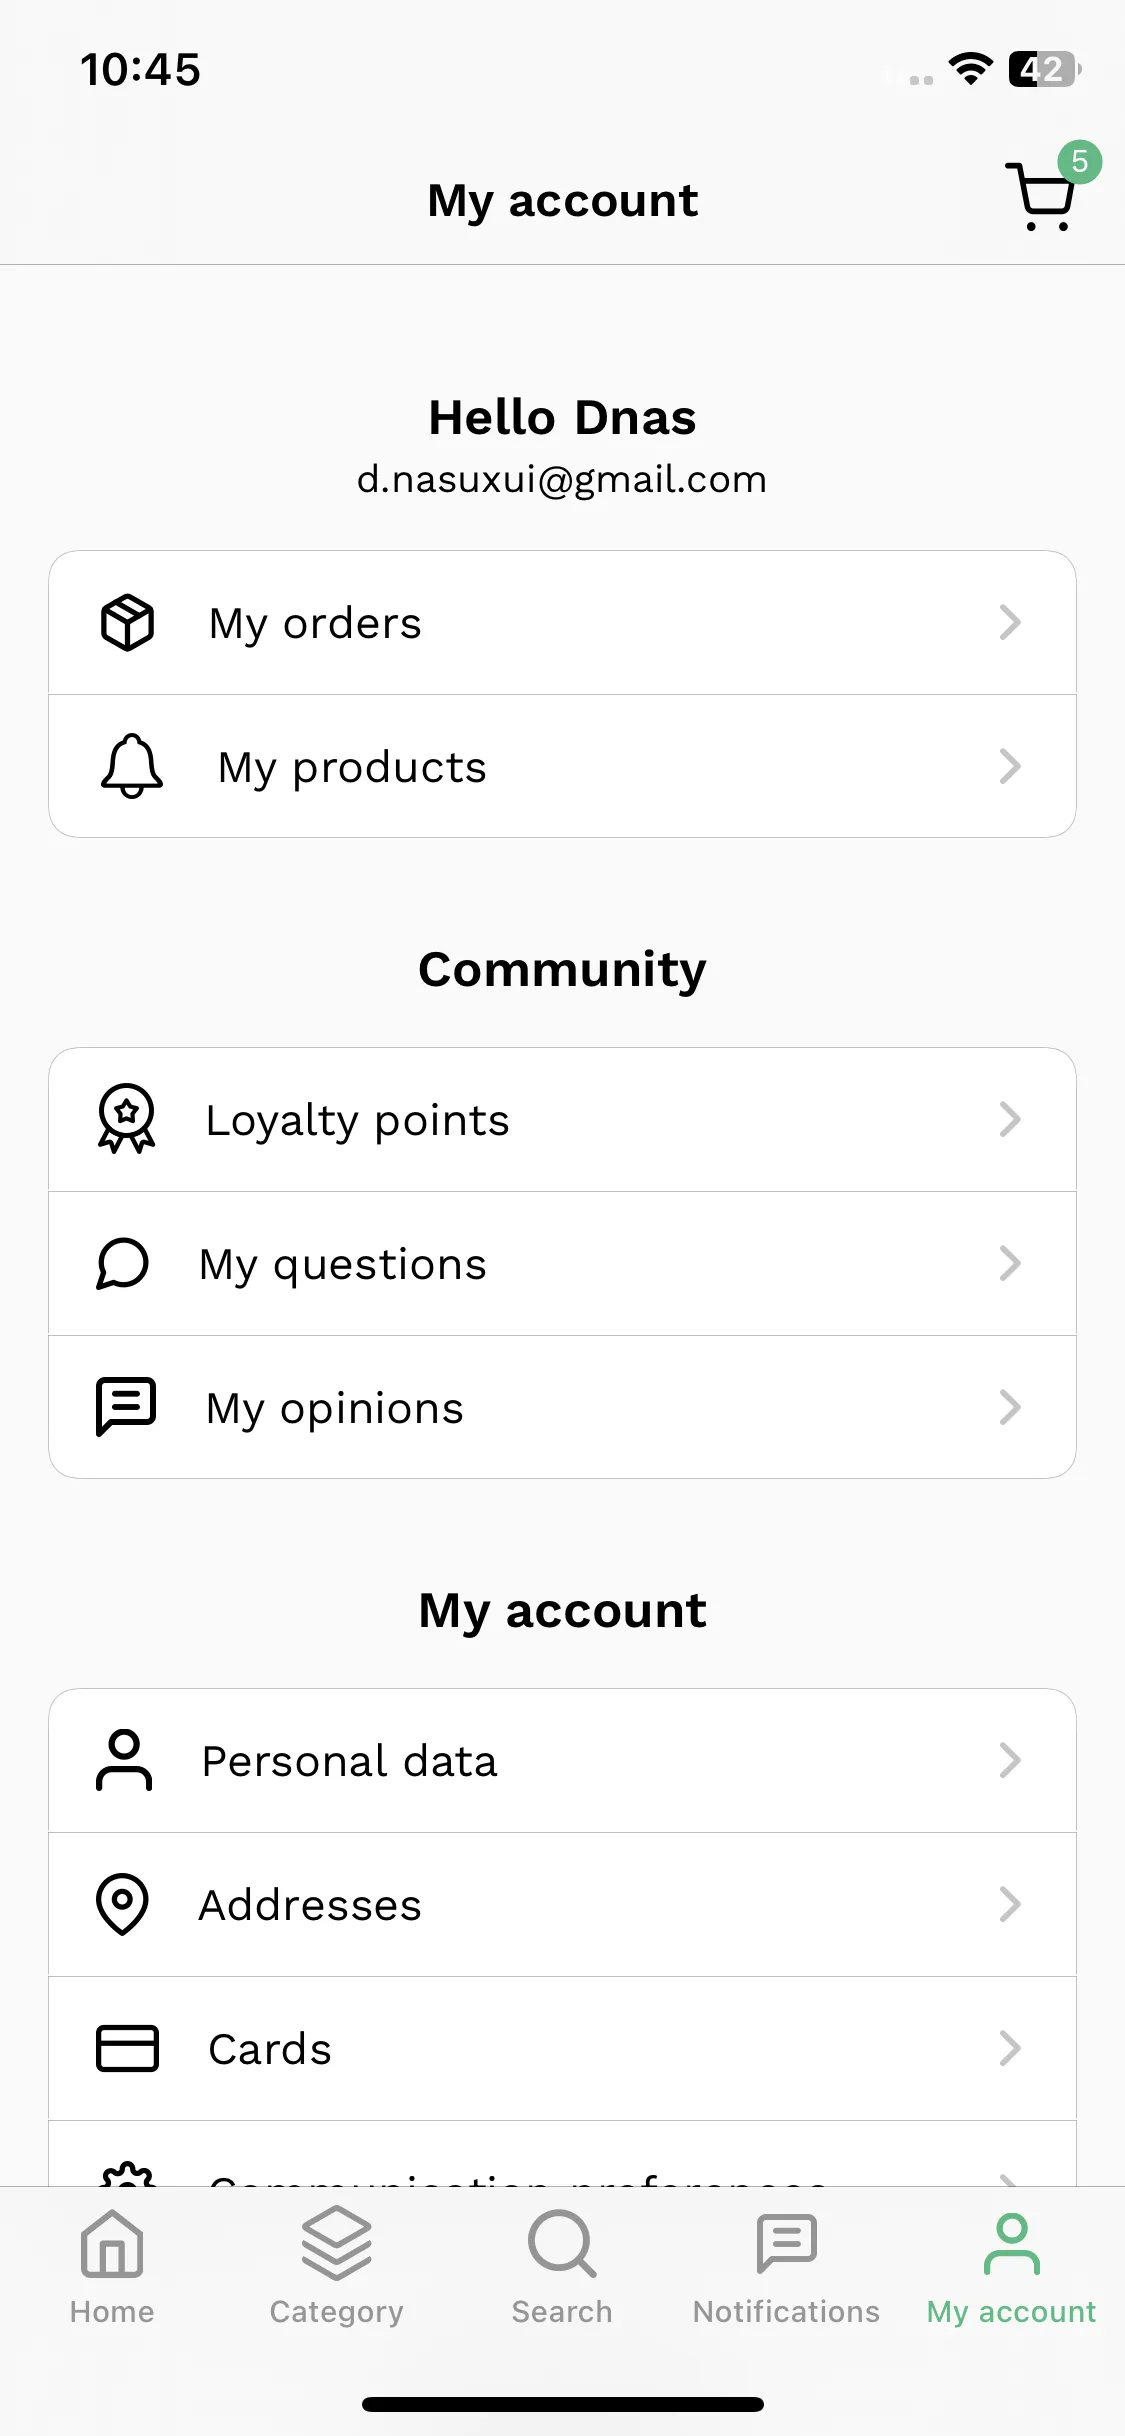Tap the Addresses map pin icon

122,1904
